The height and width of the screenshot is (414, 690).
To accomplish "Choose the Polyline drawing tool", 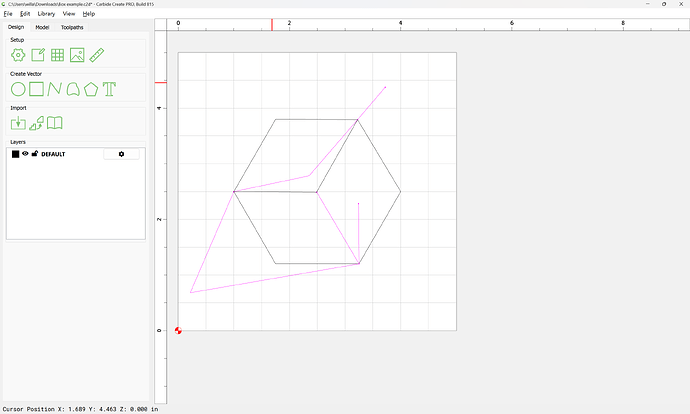I will pyautogui.click(x=55, y=89).
